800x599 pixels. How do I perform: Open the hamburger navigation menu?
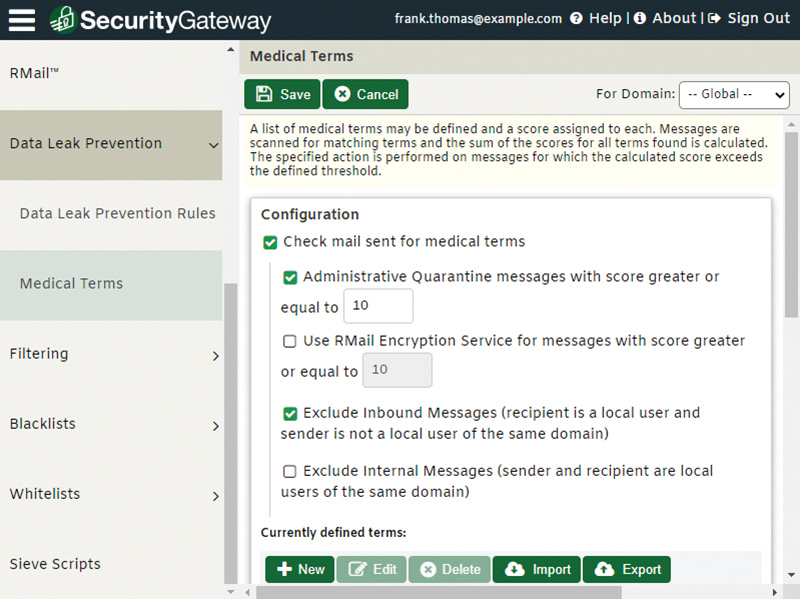click(22, 20)
